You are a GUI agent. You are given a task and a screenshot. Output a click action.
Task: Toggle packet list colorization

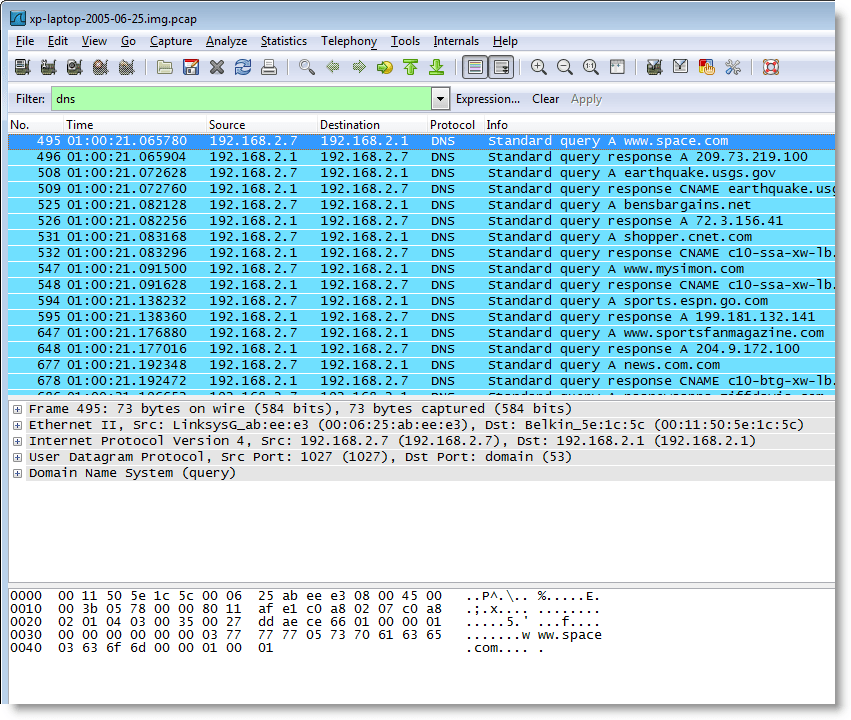(475, 67)
